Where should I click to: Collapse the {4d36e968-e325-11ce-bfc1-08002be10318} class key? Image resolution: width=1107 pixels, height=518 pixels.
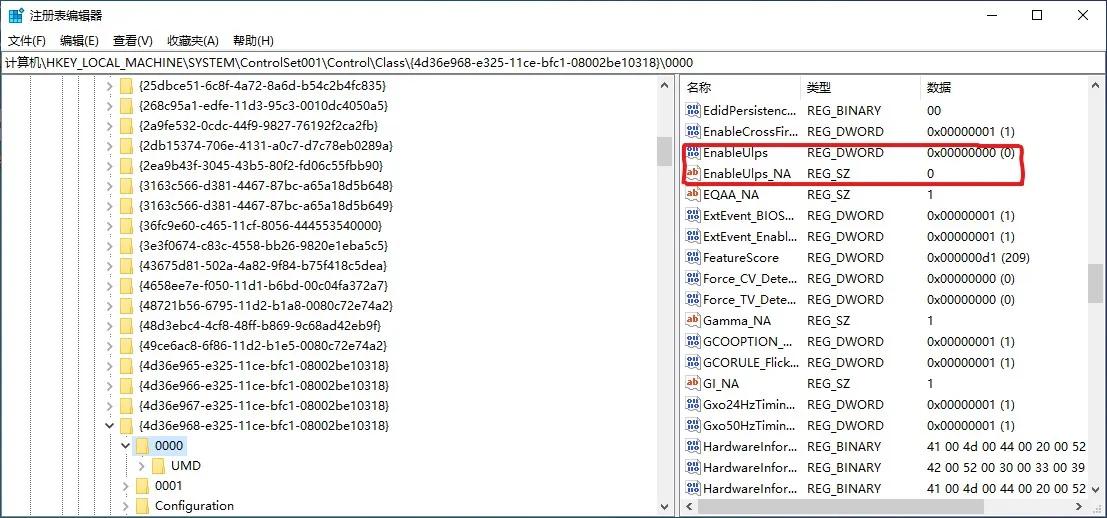click(109, 426)
